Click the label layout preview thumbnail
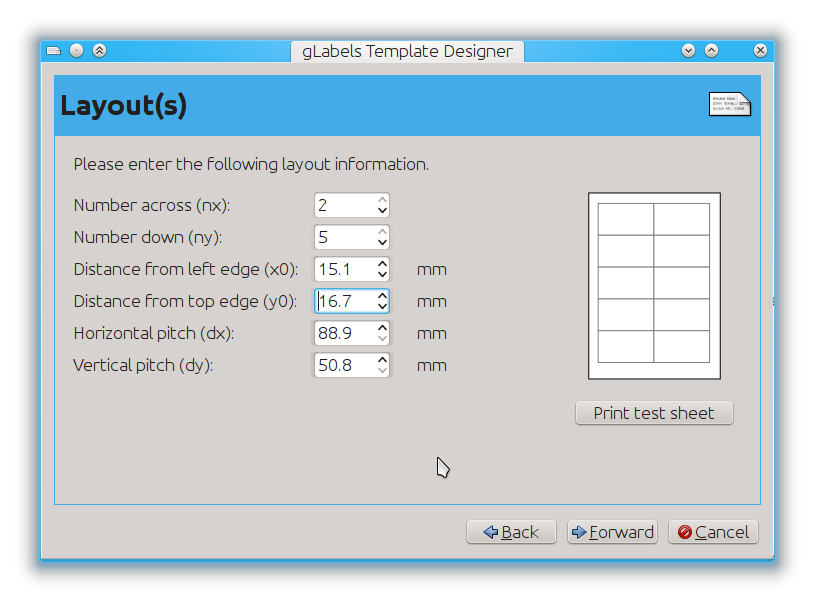This screenshot has height=602, width=815. pos(654,285)
